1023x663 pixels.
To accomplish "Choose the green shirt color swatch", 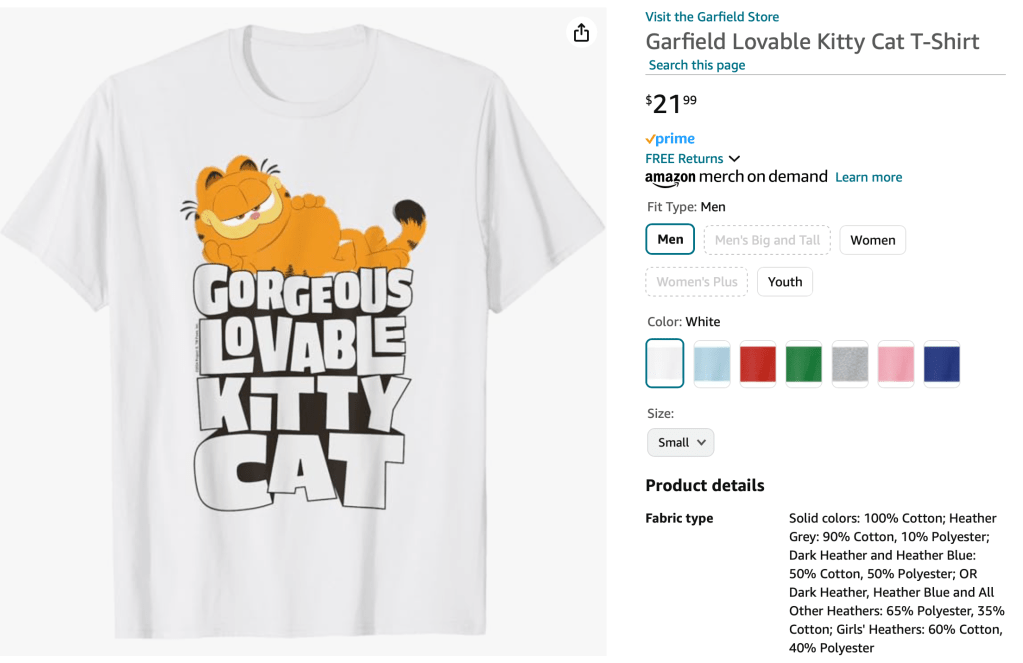I will 804,363.
